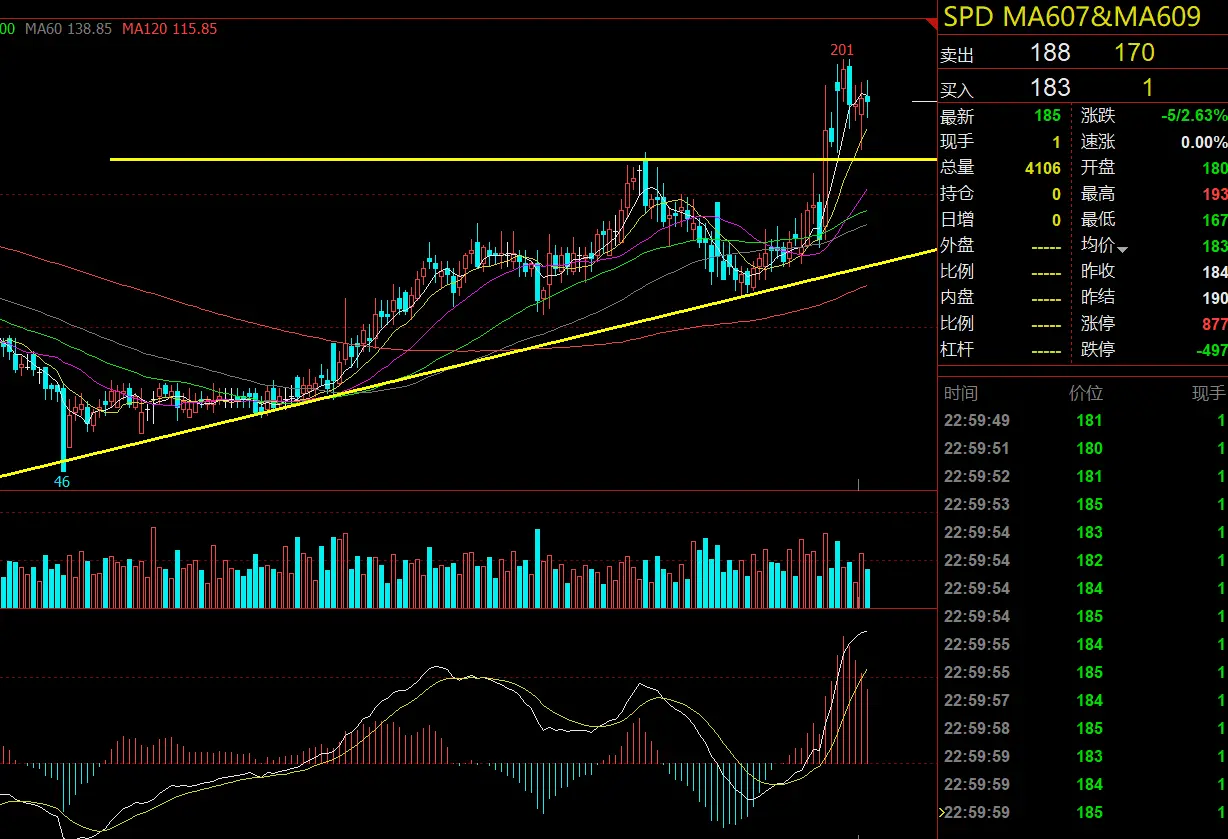
Task: Click the 涨停 limit-up value 877
Action: tap(1214, 324)
